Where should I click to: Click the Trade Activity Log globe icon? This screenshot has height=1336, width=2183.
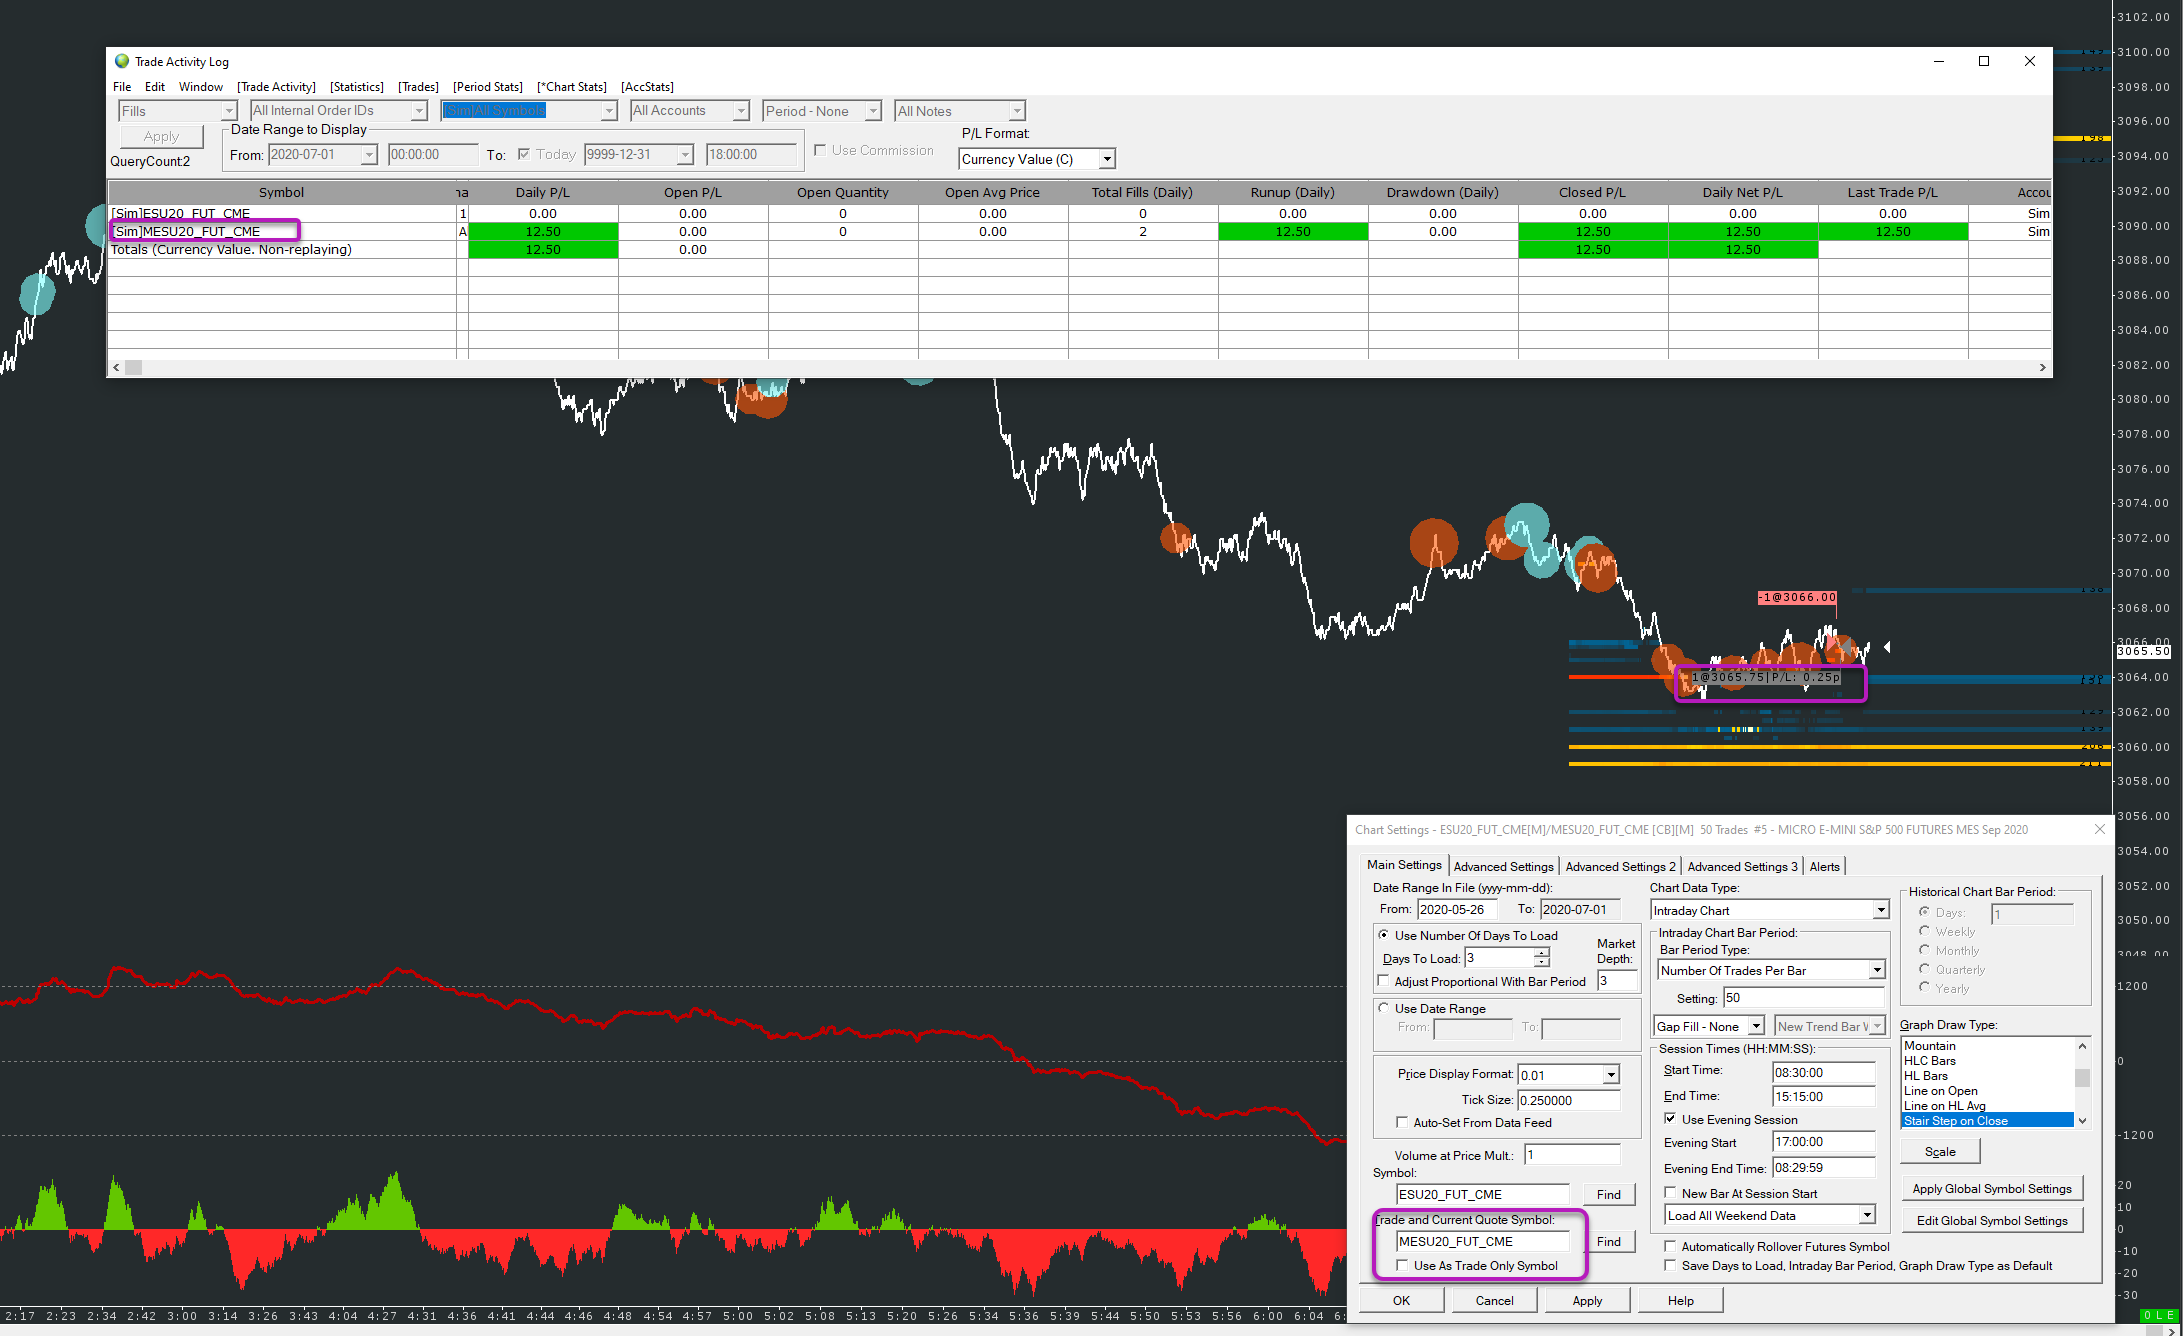tap(122, 61)
